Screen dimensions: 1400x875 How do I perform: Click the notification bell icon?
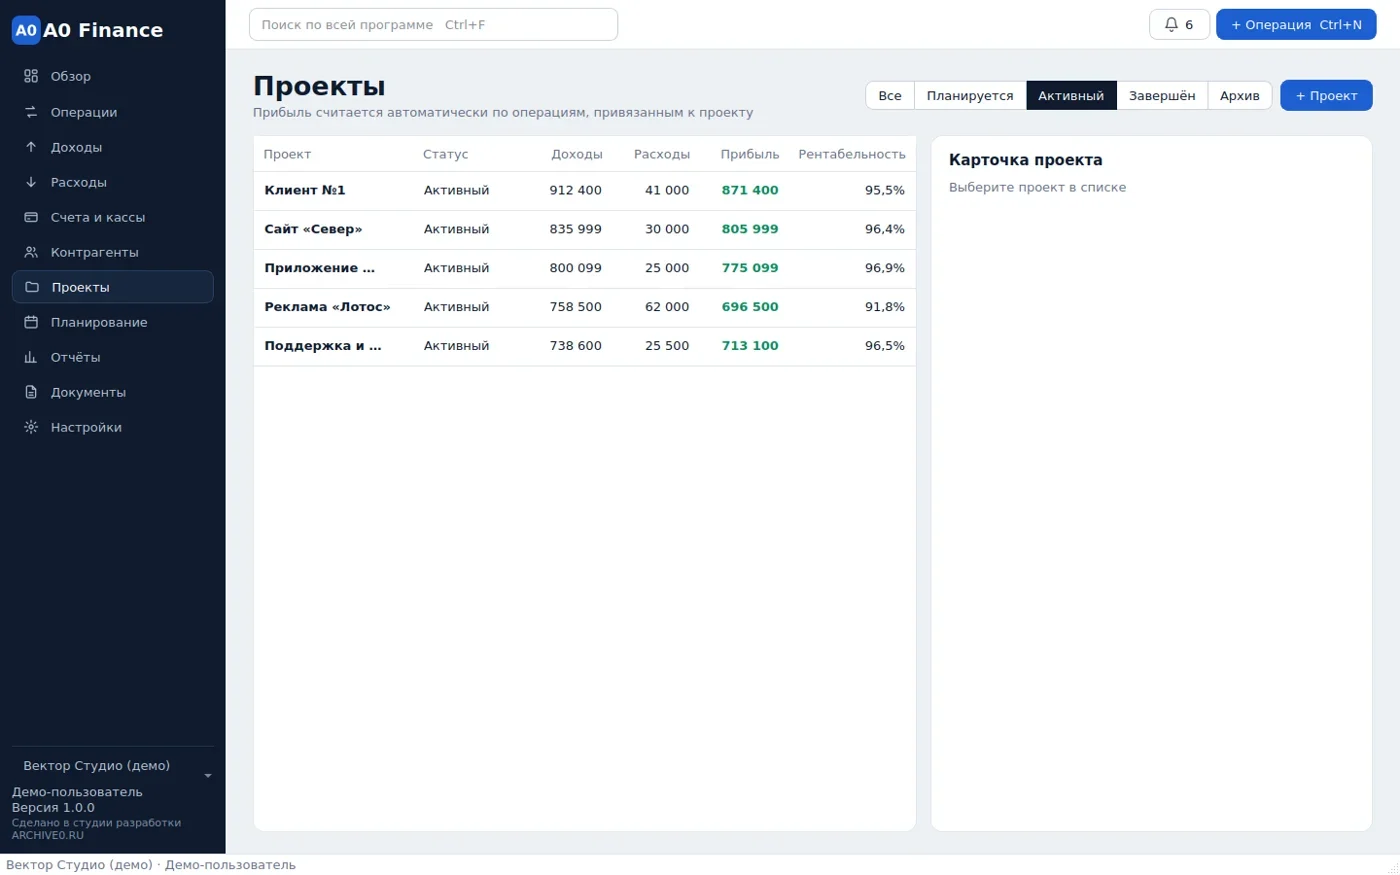point(1171,24)
